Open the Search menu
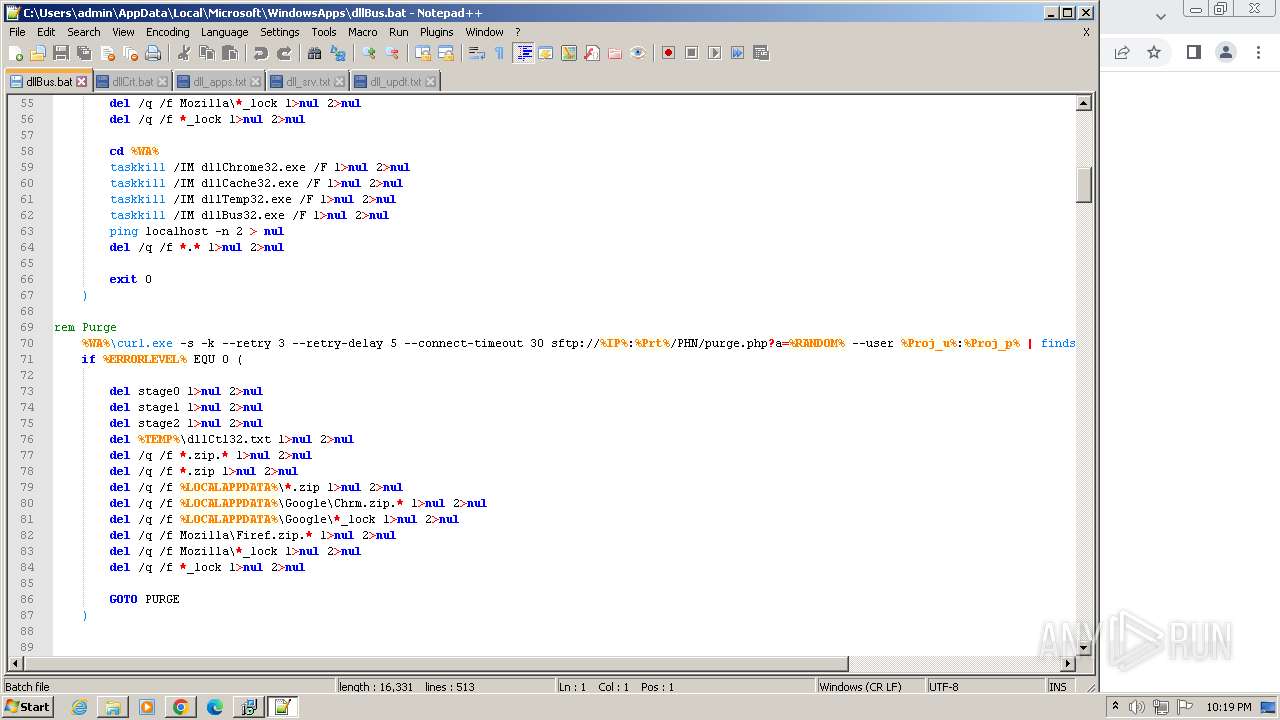The height and width of the screenshot is (720, 1280). tap(84, 32)
